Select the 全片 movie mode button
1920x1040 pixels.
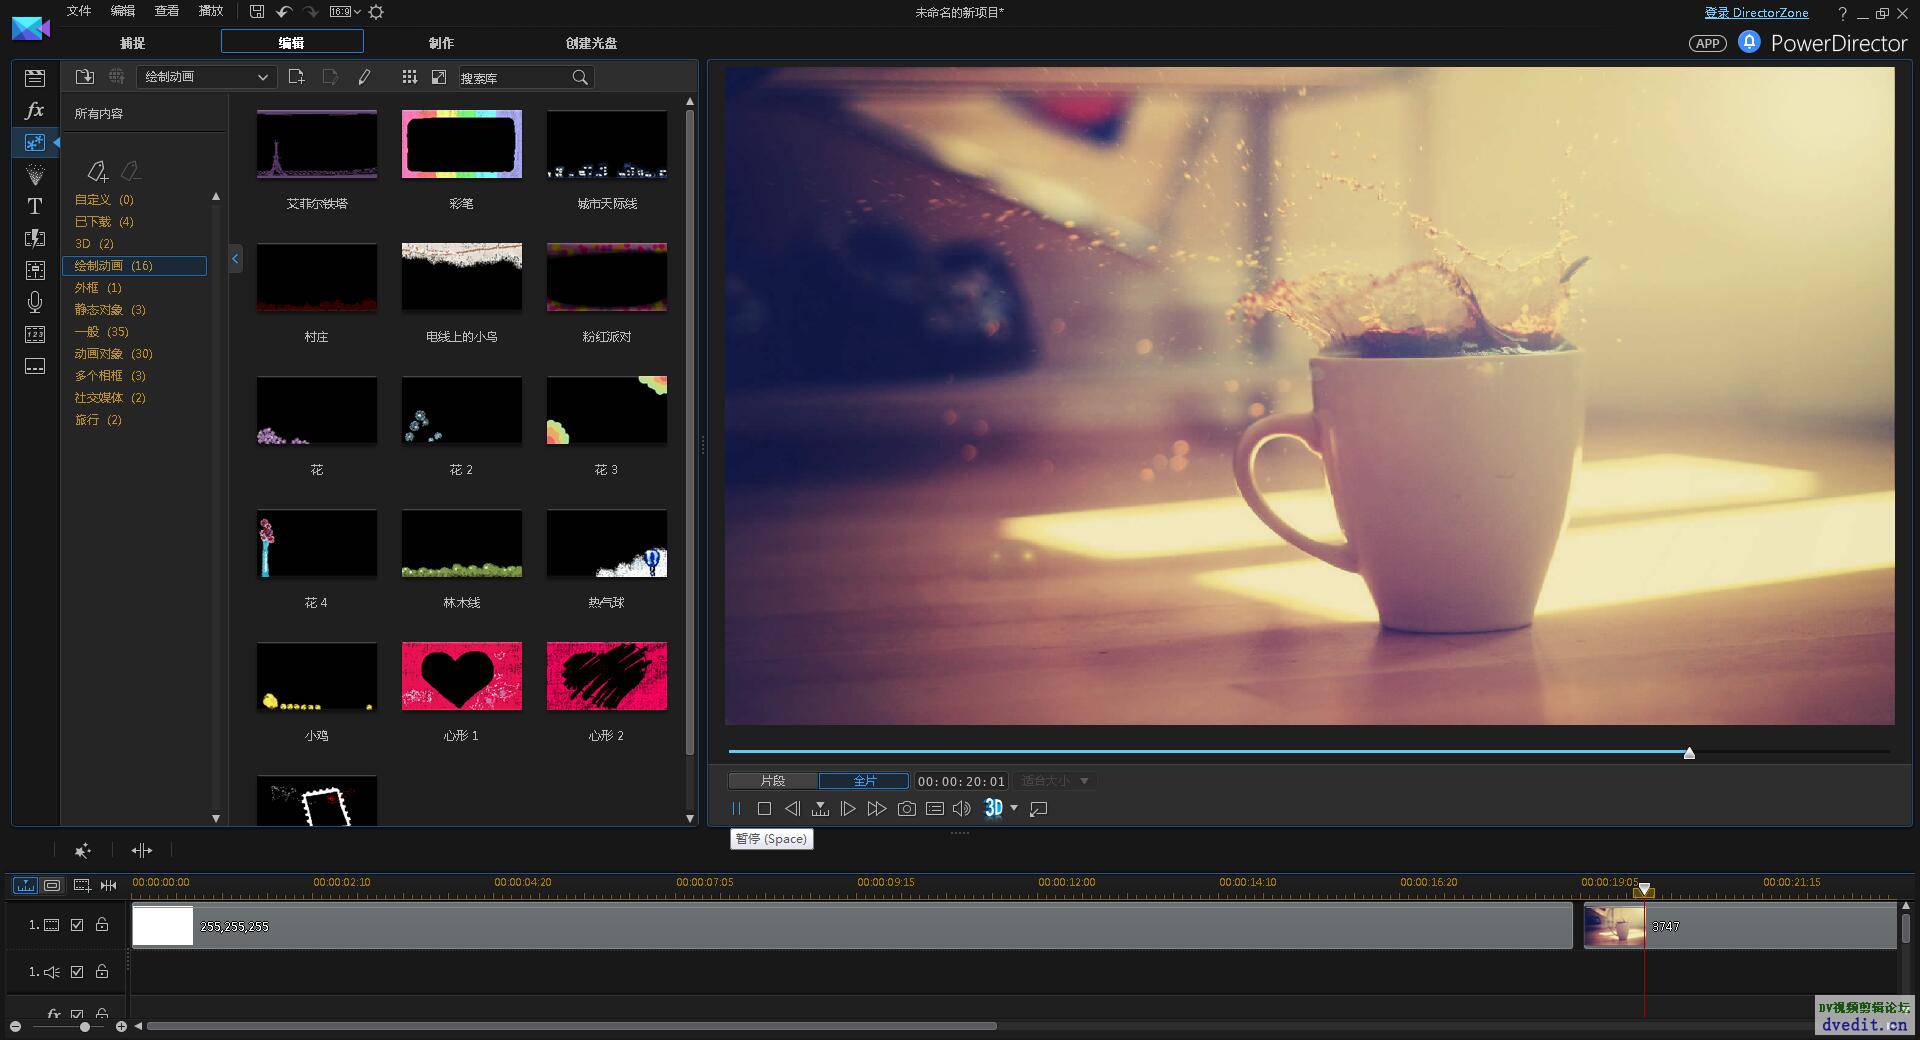coord(864,780)
